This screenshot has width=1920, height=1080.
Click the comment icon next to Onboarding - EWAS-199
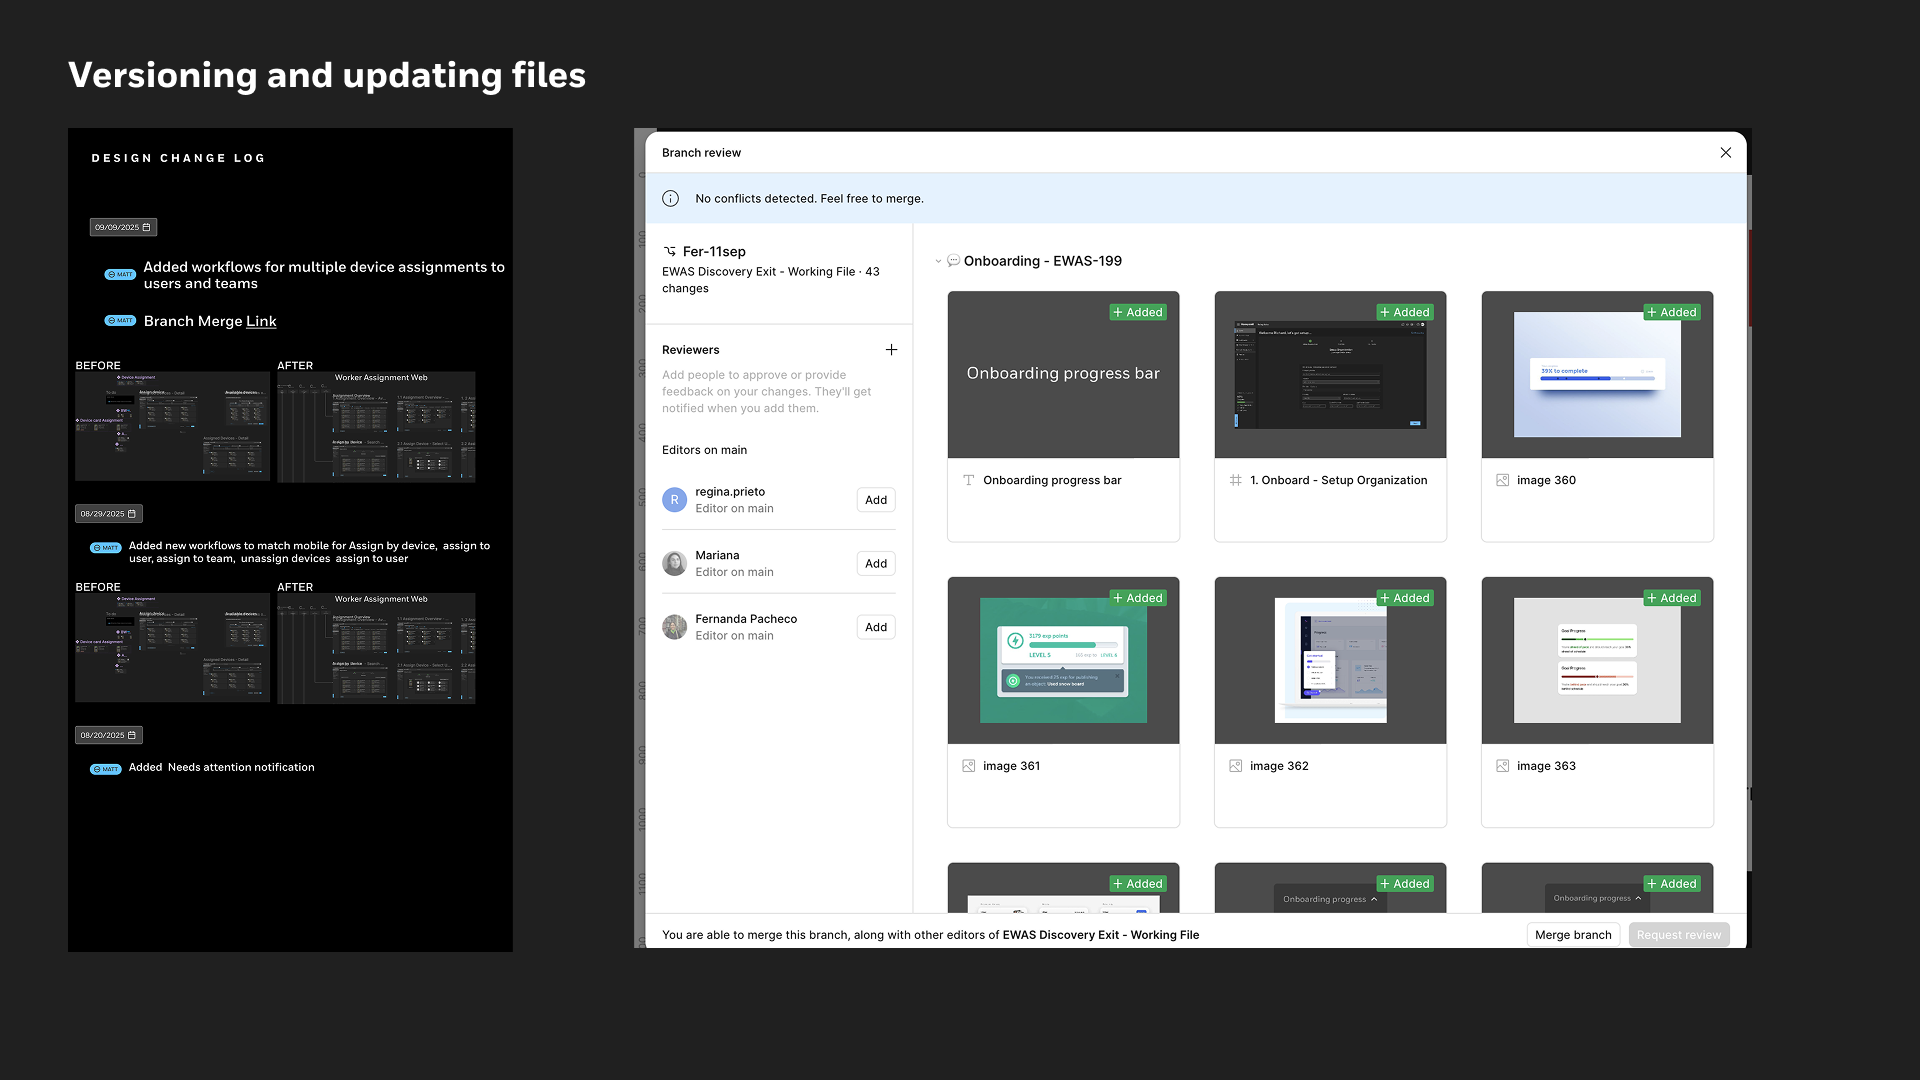click(954, 261)
